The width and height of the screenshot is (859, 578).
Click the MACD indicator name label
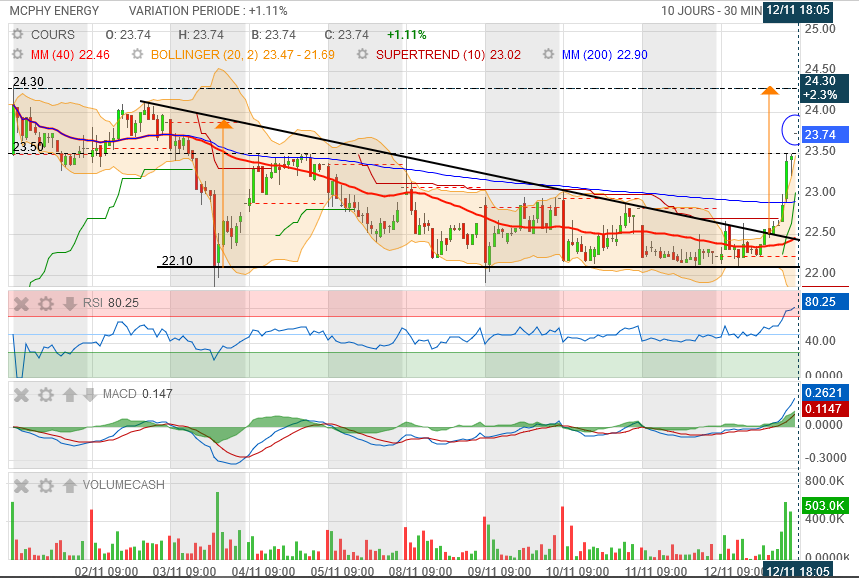119,394
